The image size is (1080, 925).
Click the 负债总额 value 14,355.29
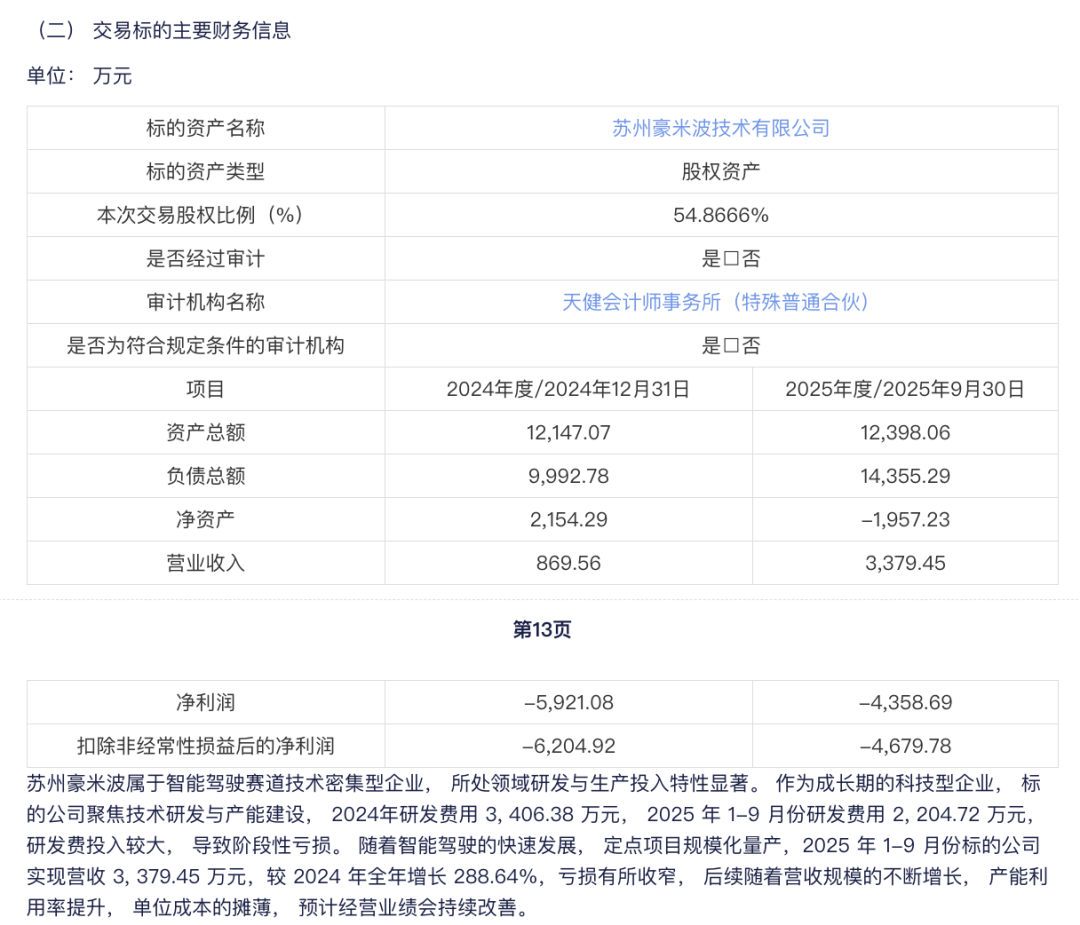pos(905,476)
